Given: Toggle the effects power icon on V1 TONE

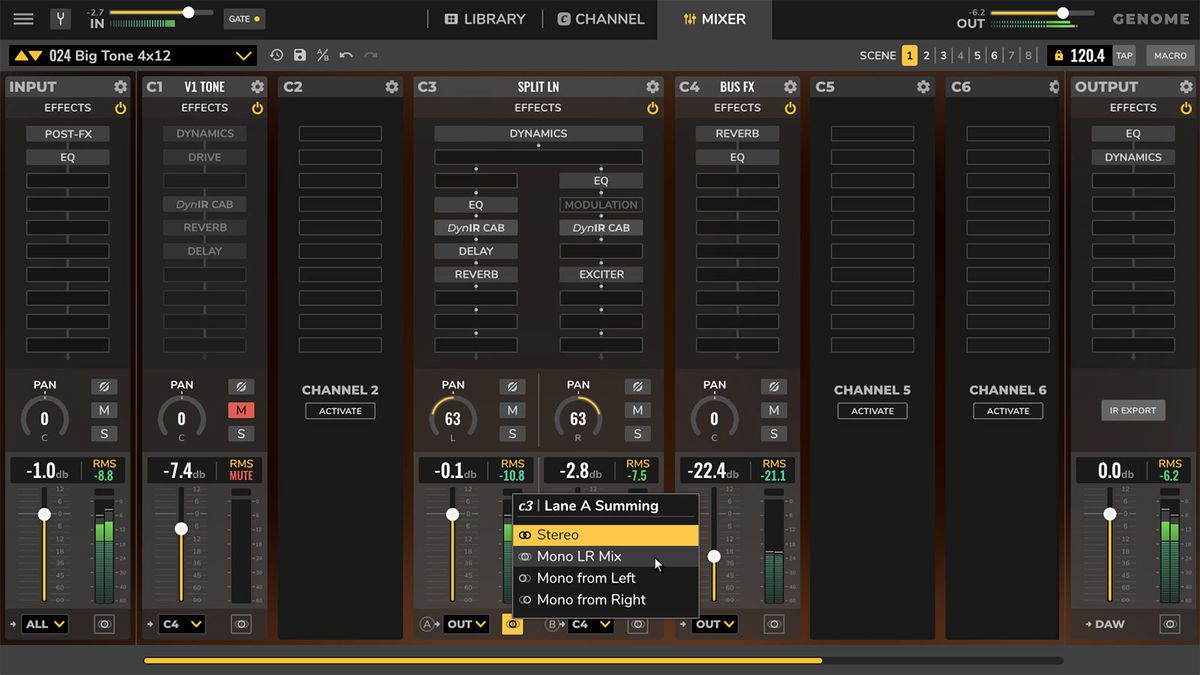Looking at the screenshot, I should click(257, 108).
